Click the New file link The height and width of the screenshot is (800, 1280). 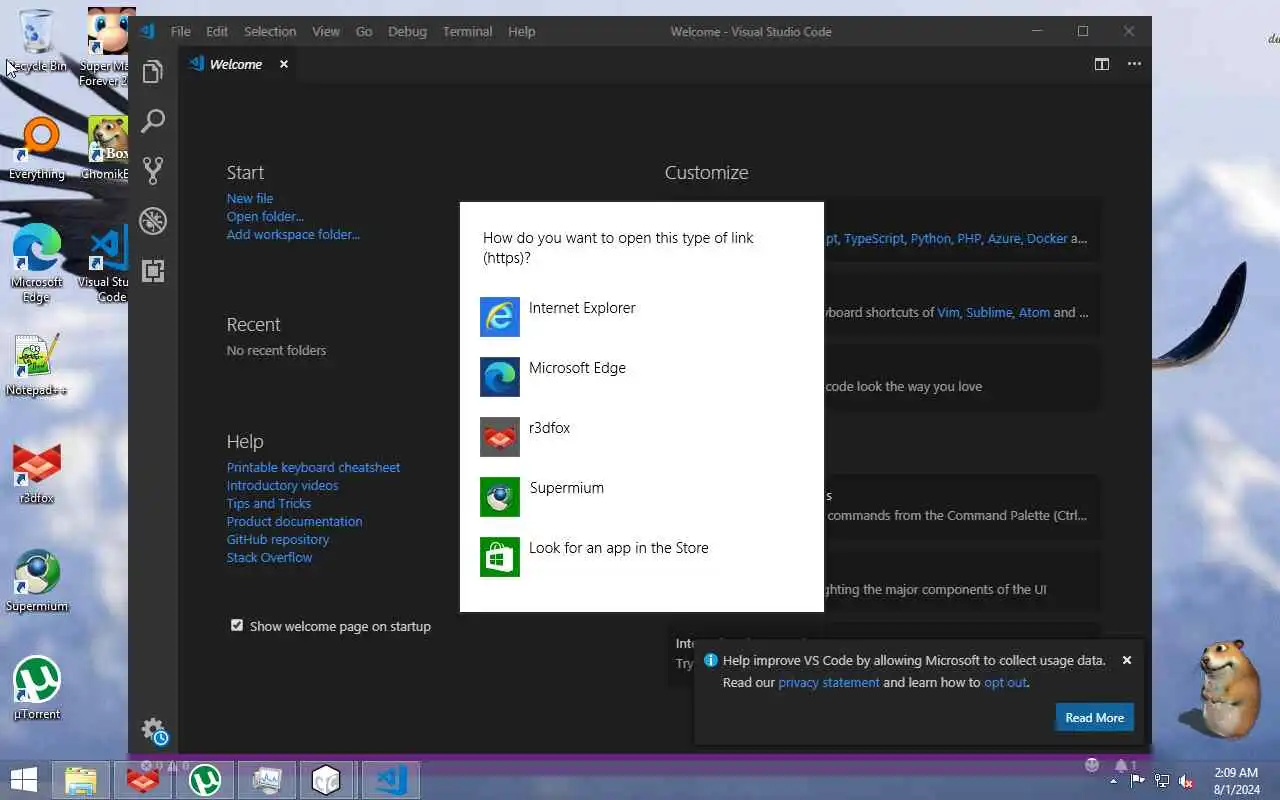(250, 198)
